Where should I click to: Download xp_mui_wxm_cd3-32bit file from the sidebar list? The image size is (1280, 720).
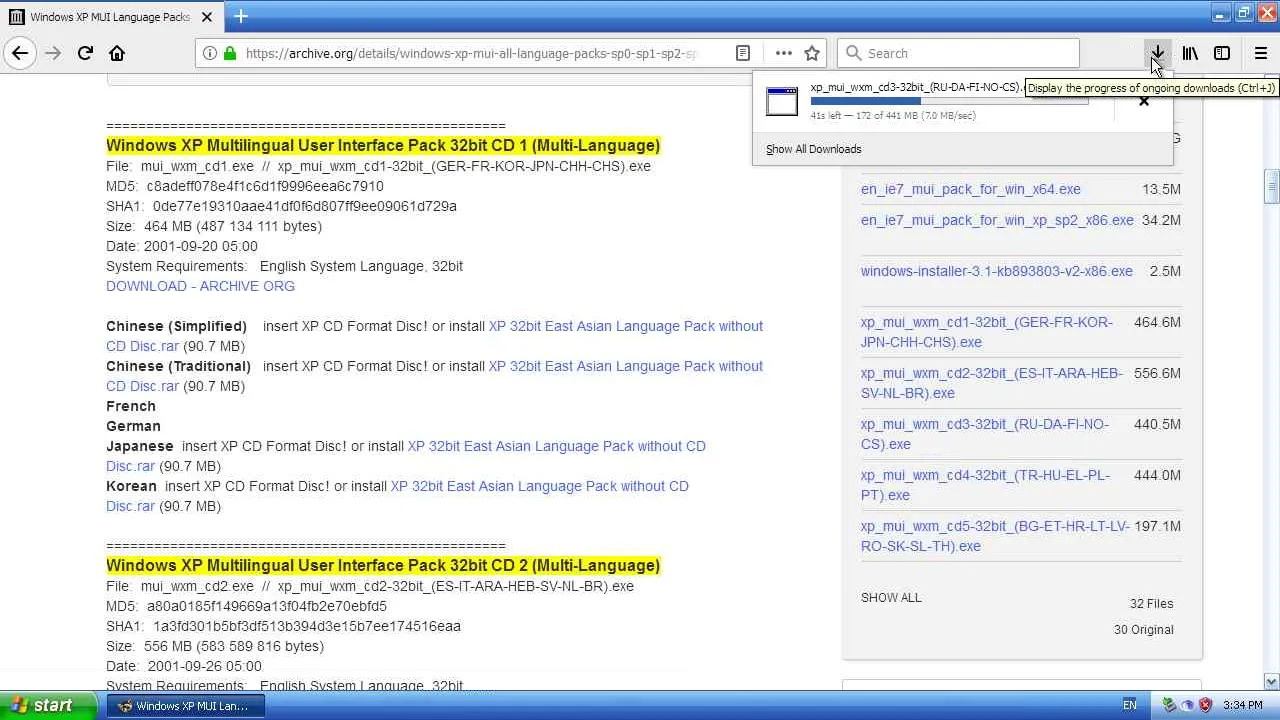(x=984, y=434)
